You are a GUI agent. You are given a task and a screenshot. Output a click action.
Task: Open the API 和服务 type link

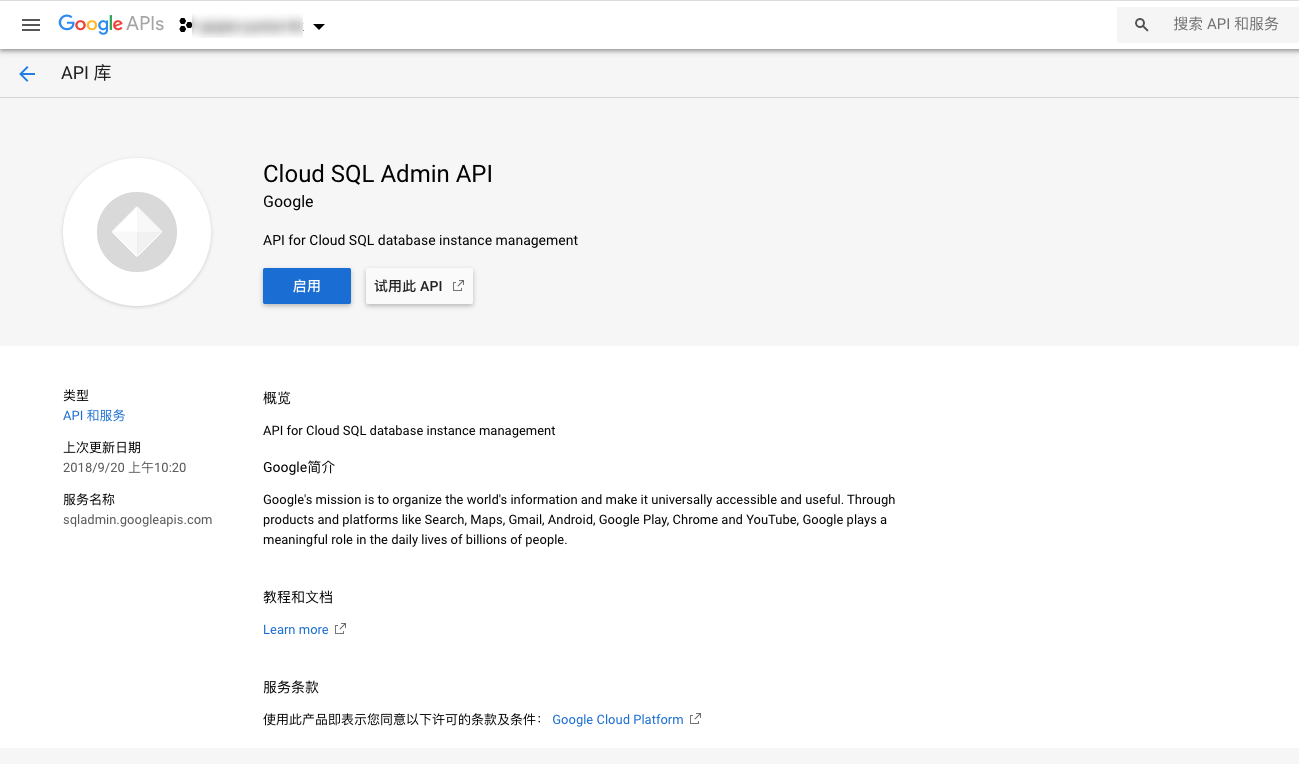[x=94, y=416]
